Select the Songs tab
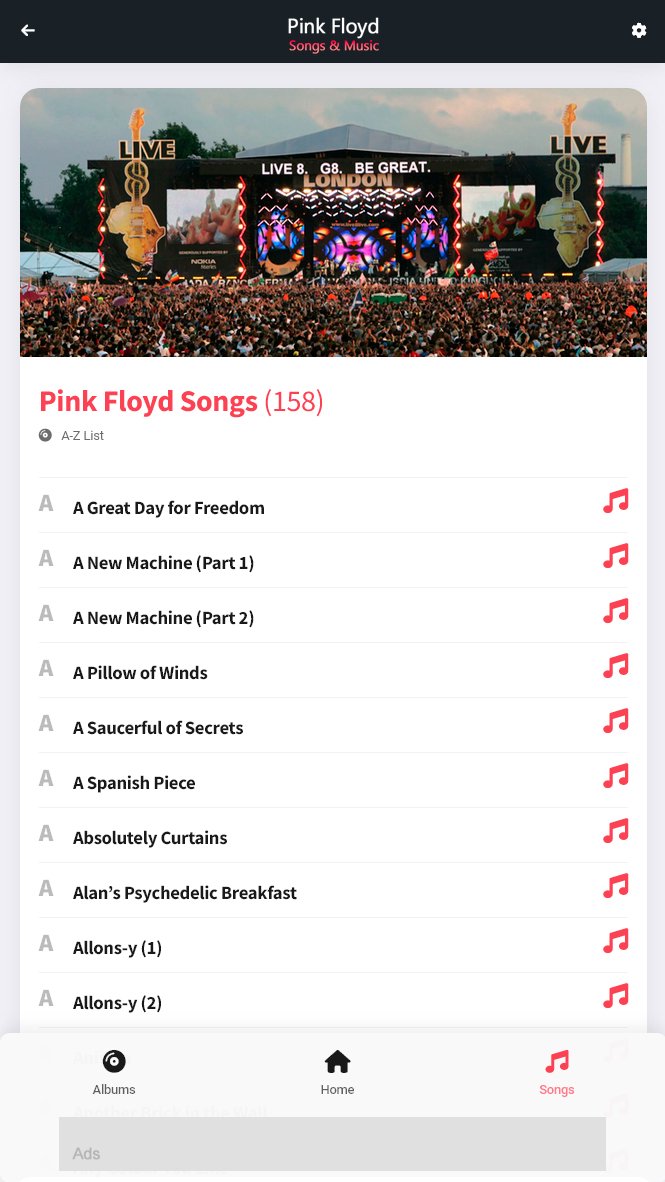The image size is (665, 1182). click(556, 1072)
